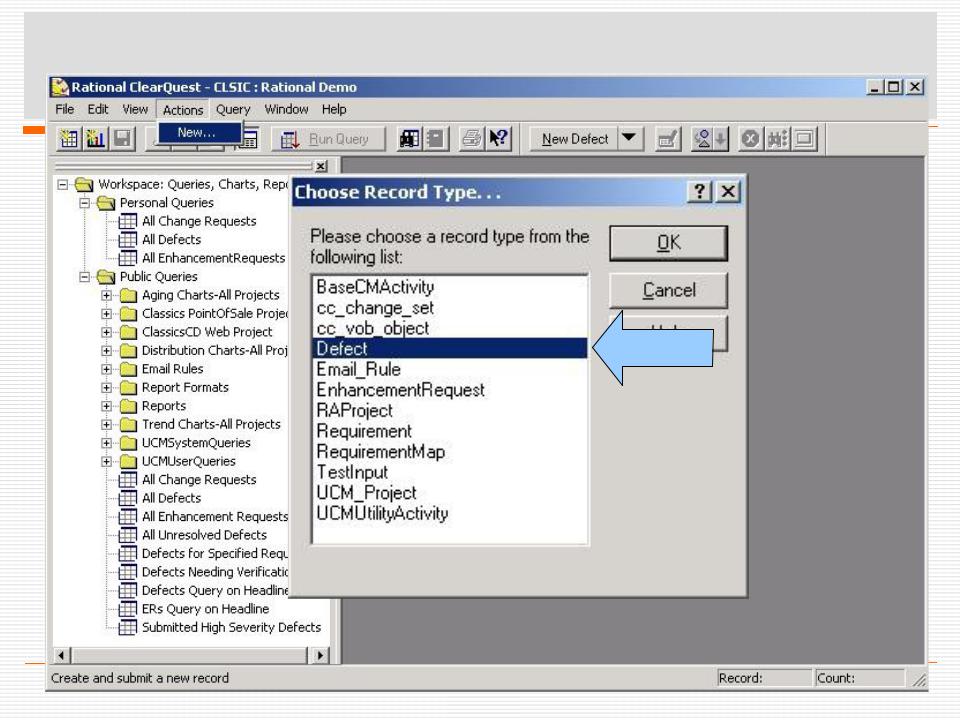Close the workspace pane with its X
Screen dimensions: 960x720
(320, 166)
